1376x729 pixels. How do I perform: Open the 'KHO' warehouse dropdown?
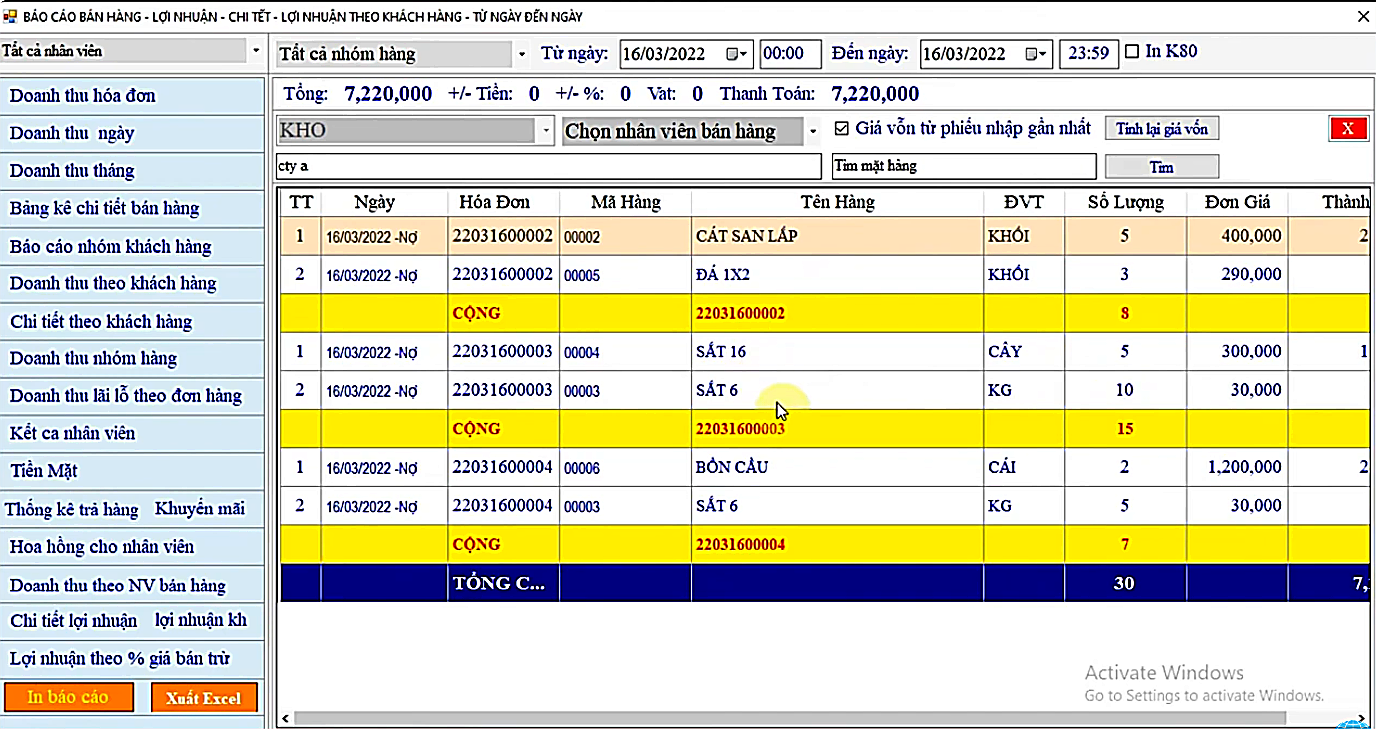546,131
